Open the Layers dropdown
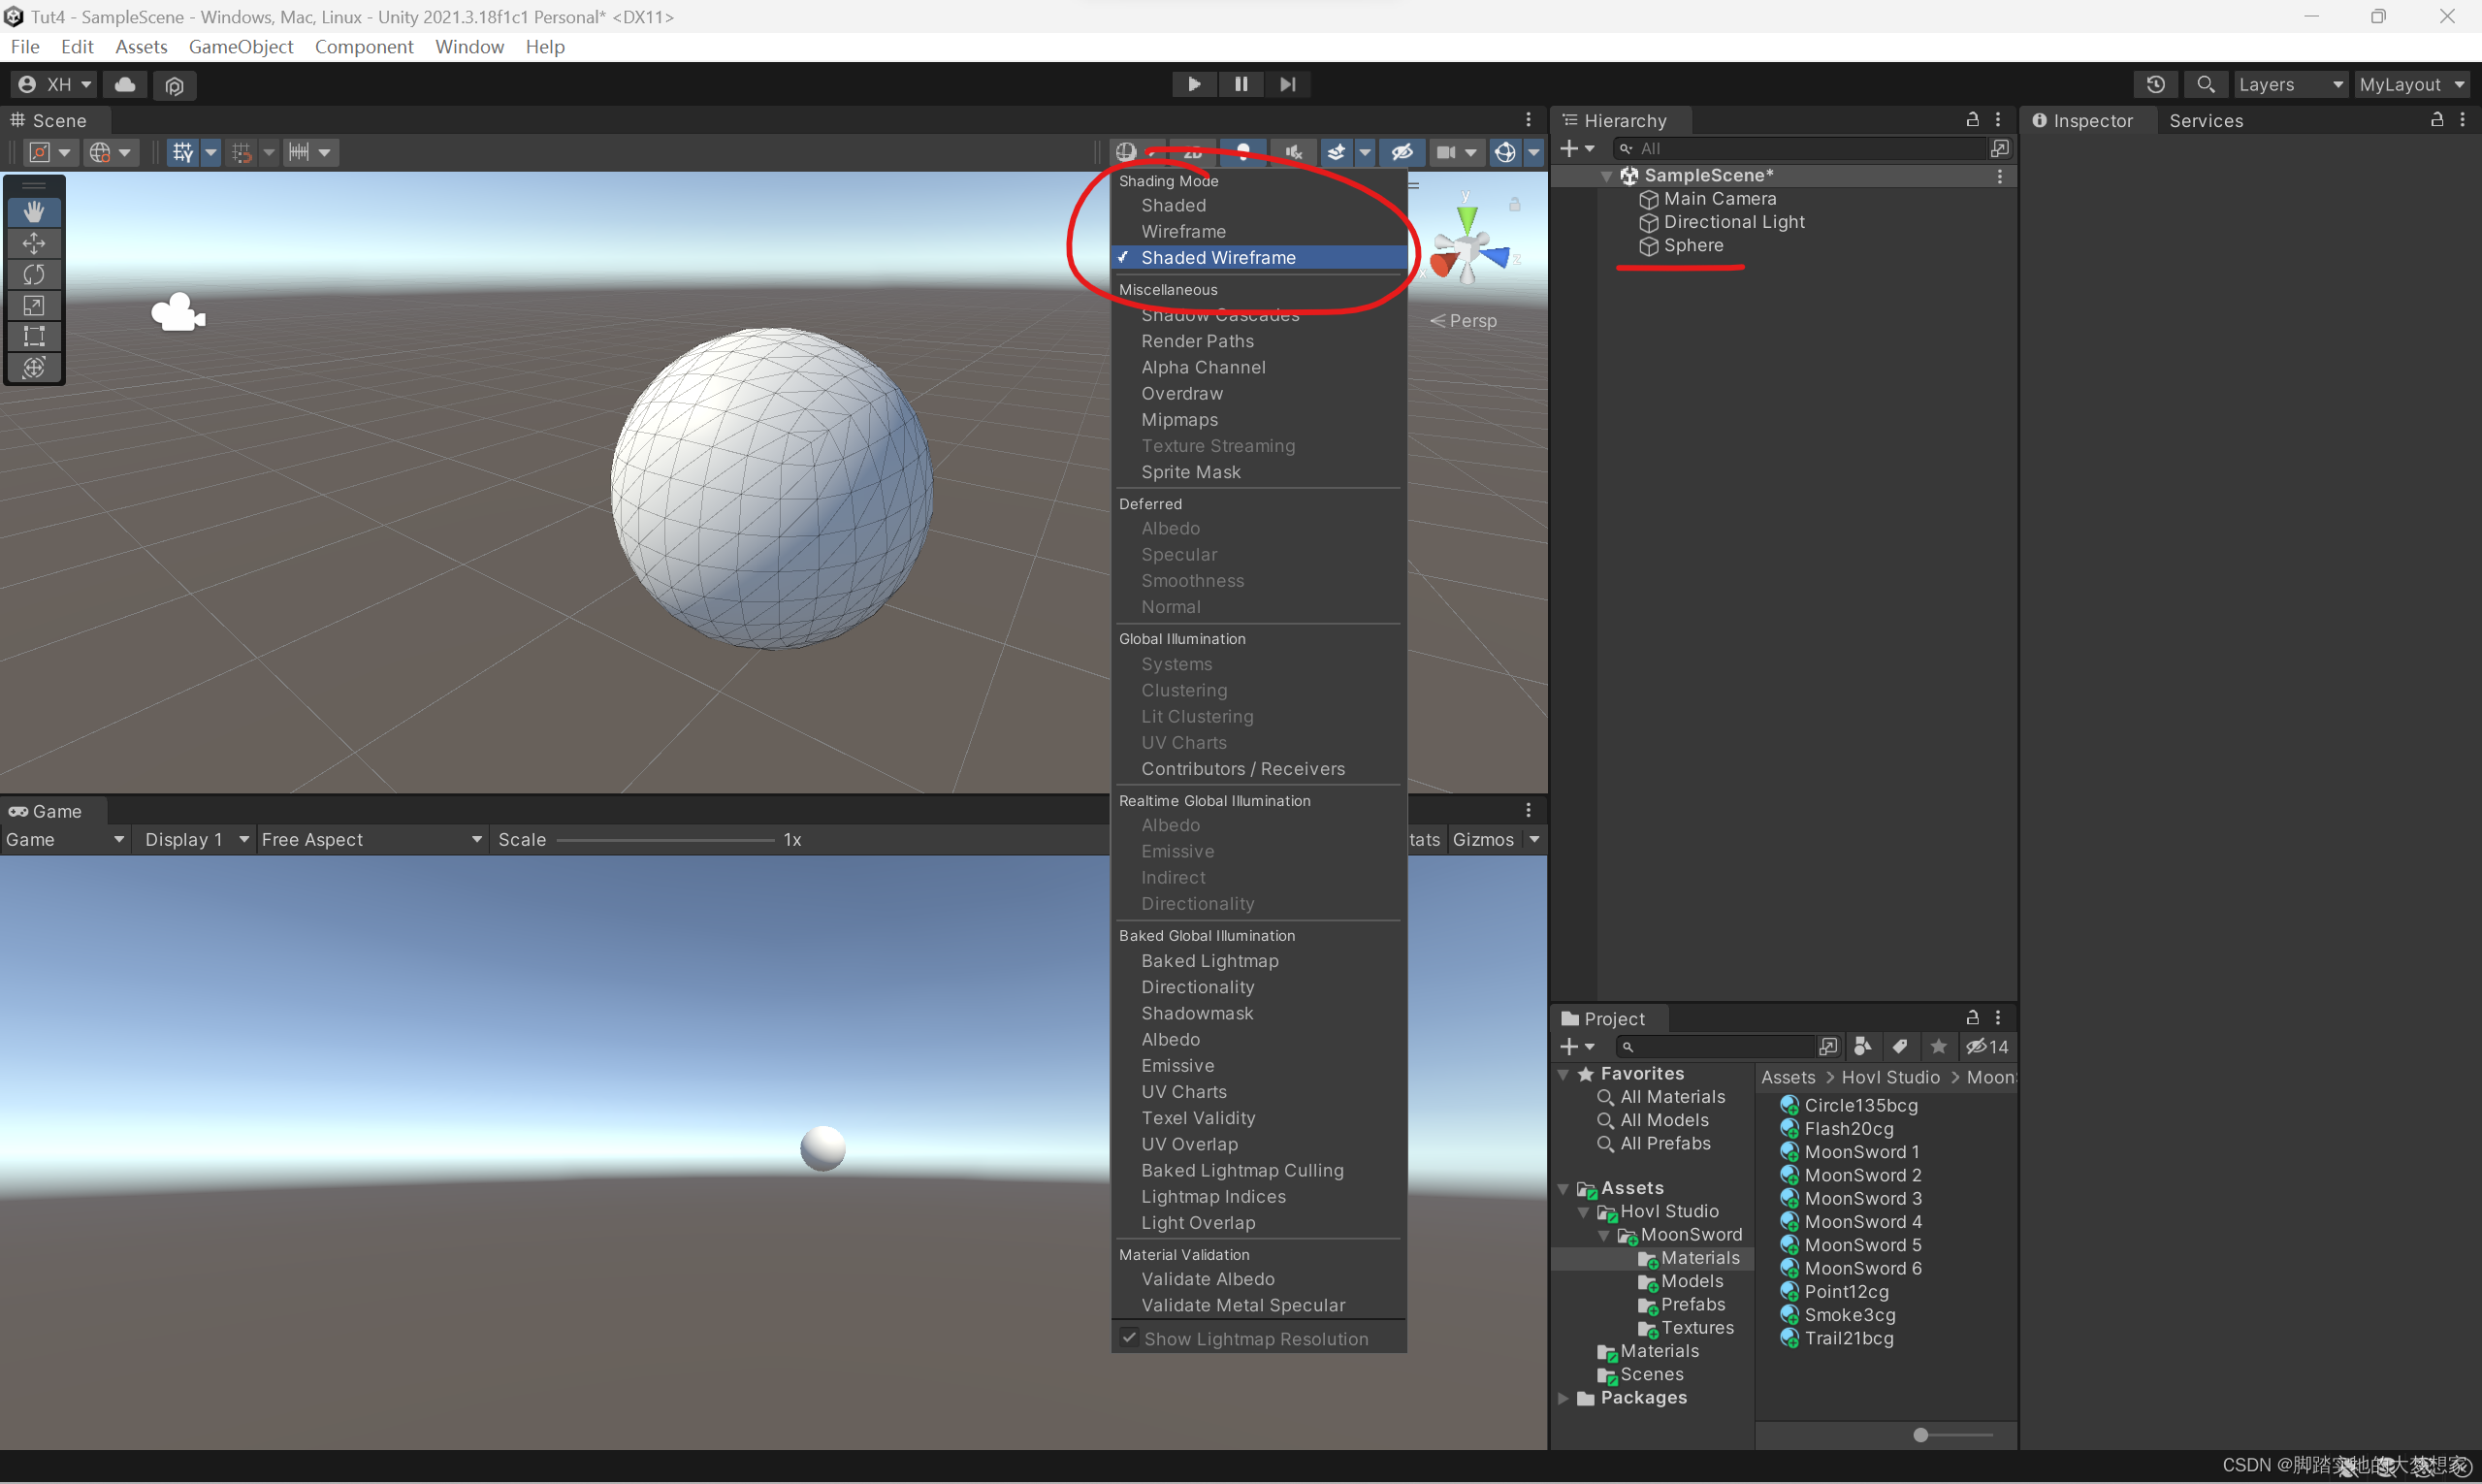The width and height of the screenshot is (2482, 1484). pyautogui.click(x=2289, y=84)
